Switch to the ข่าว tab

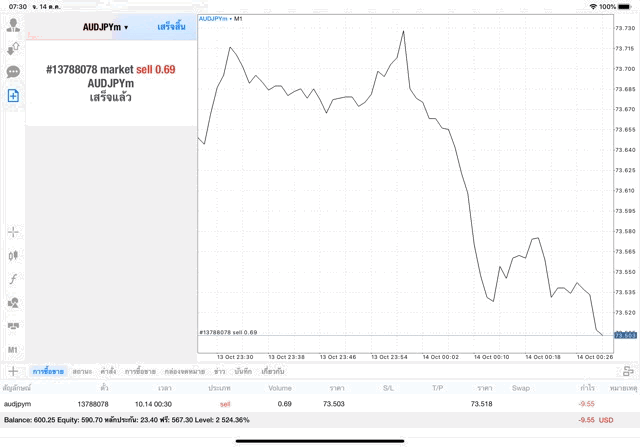click(x=219, y=371)
